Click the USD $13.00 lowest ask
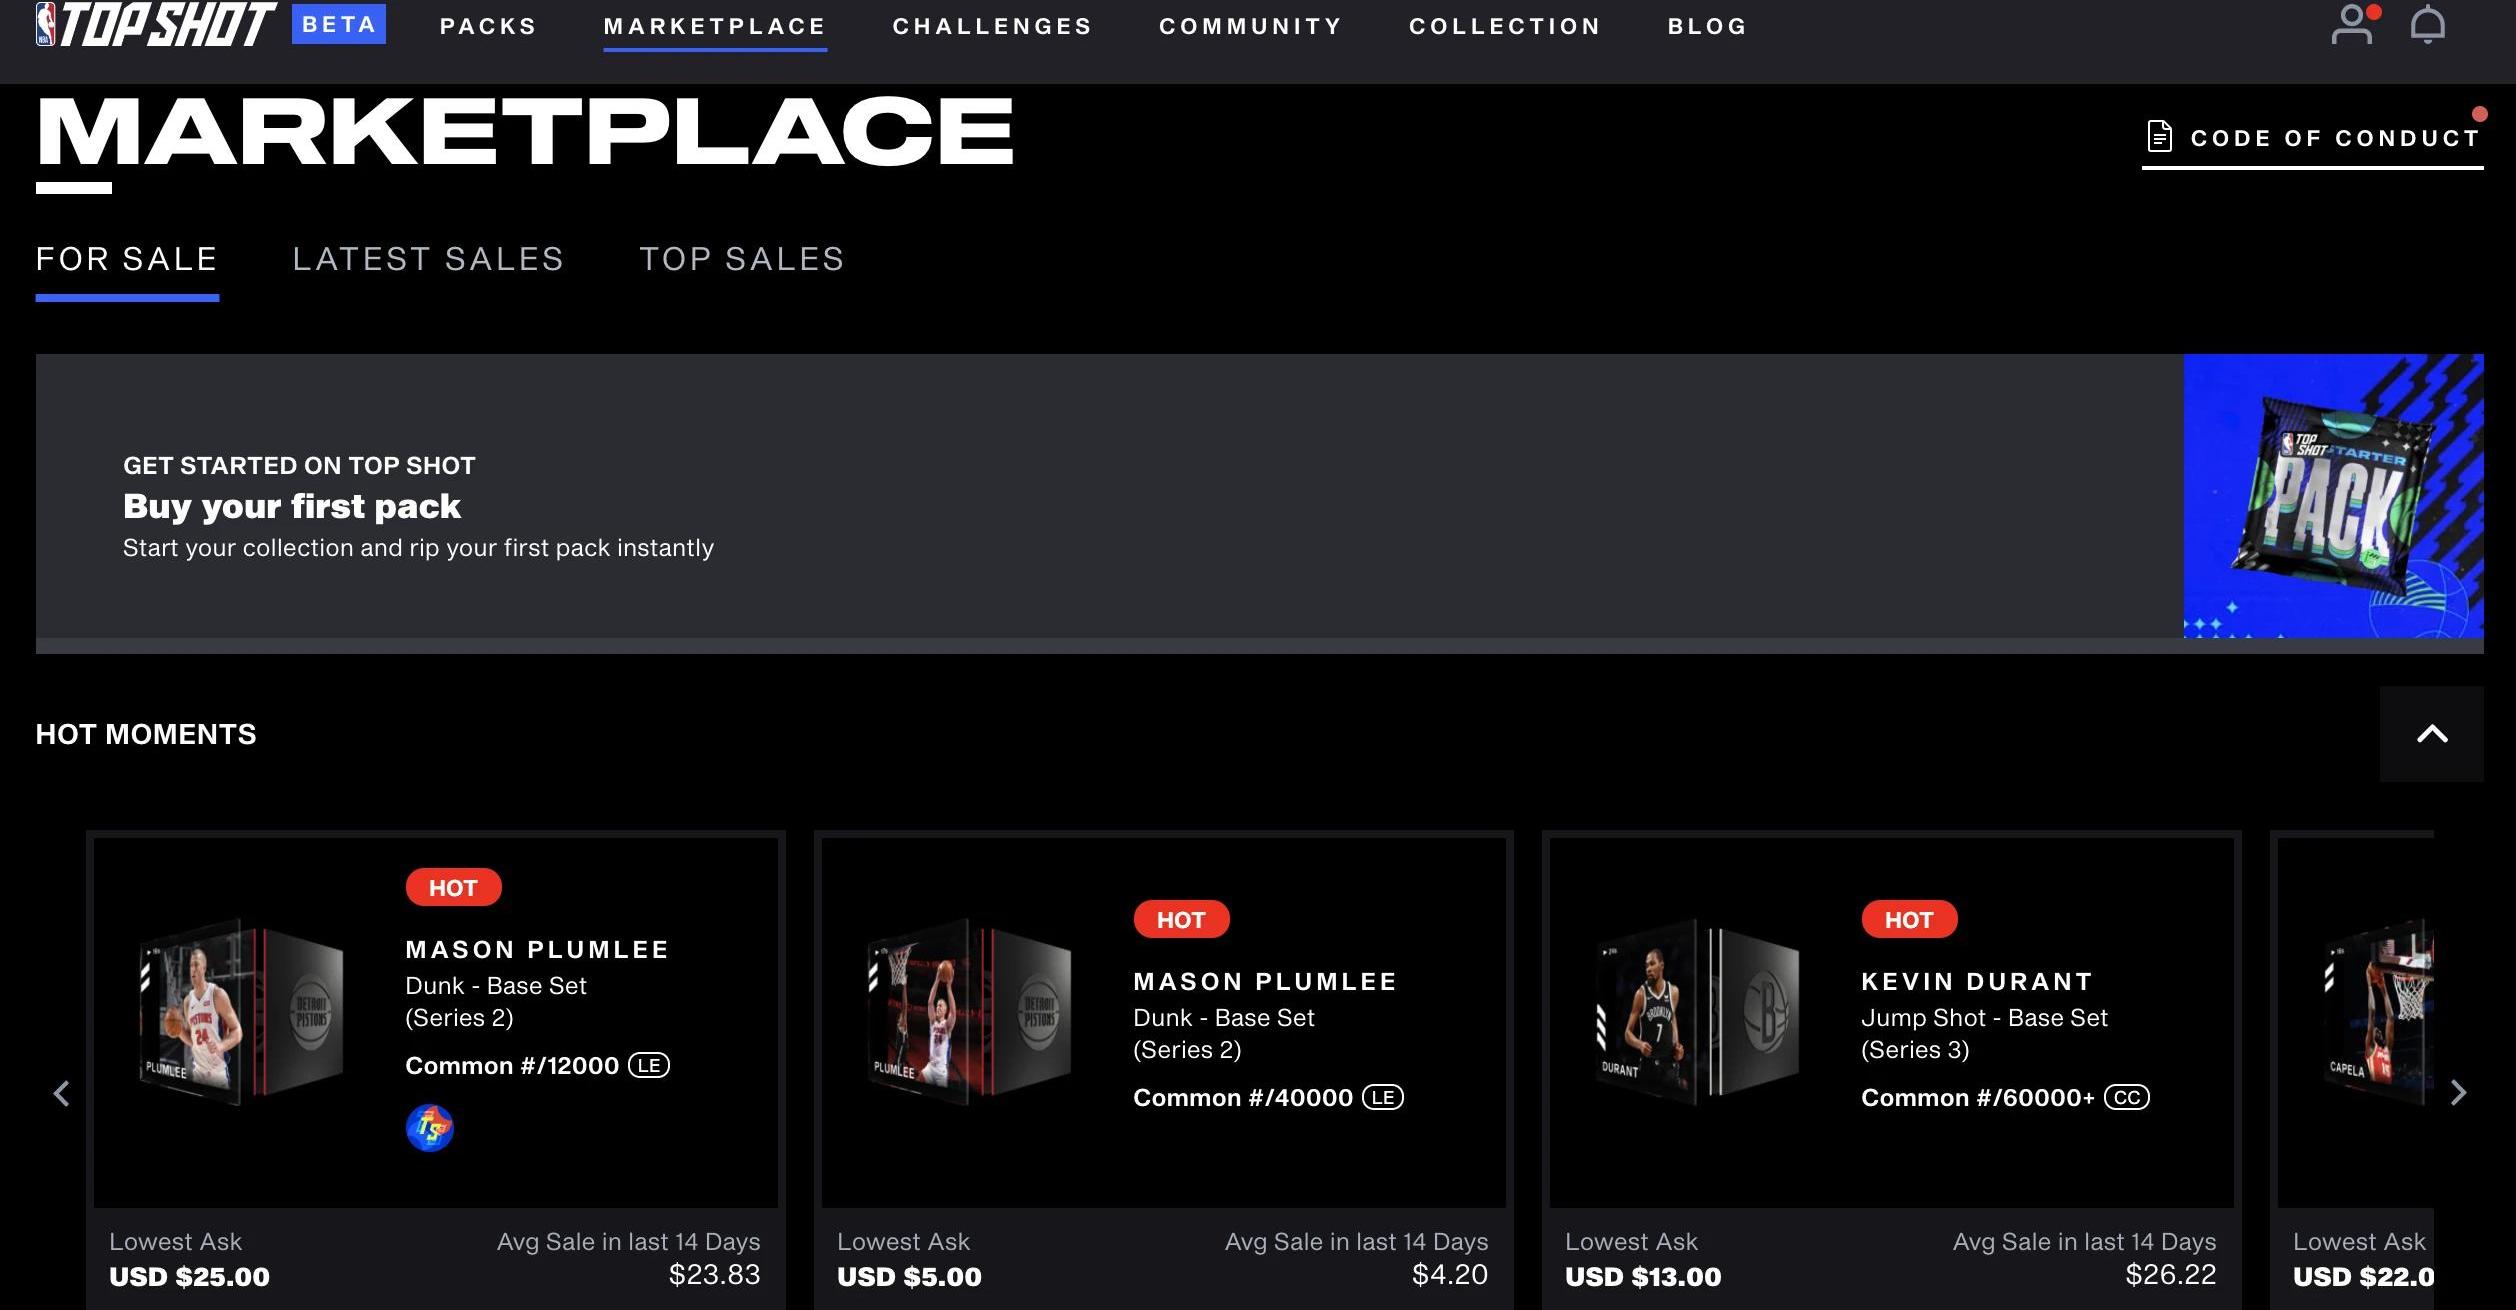Viewport: 2516px width, 1310px height. (x=1643, y=1277)
